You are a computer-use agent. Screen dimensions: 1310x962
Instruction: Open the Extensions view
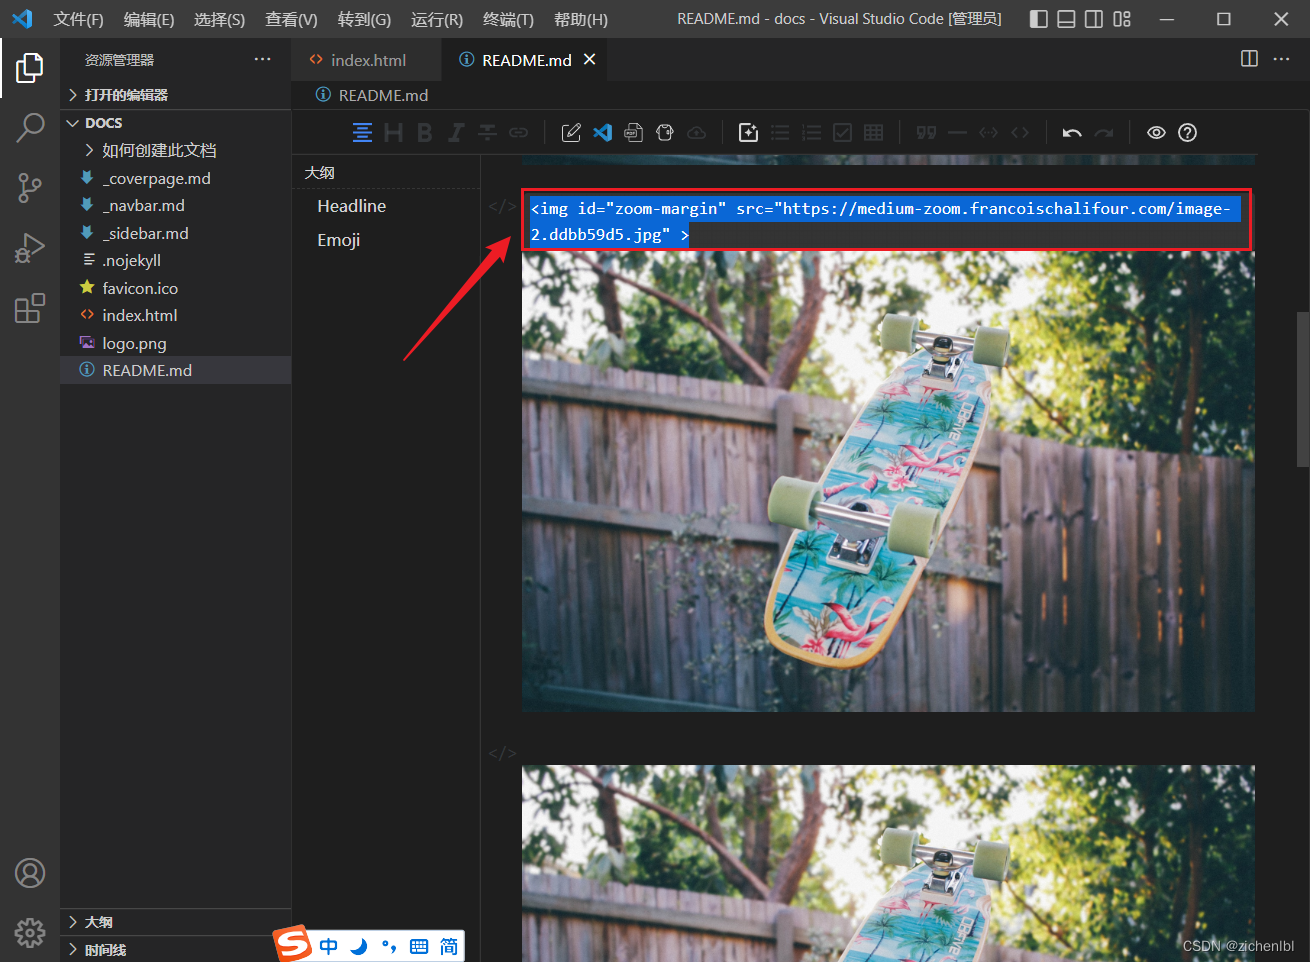coord(30,308)
